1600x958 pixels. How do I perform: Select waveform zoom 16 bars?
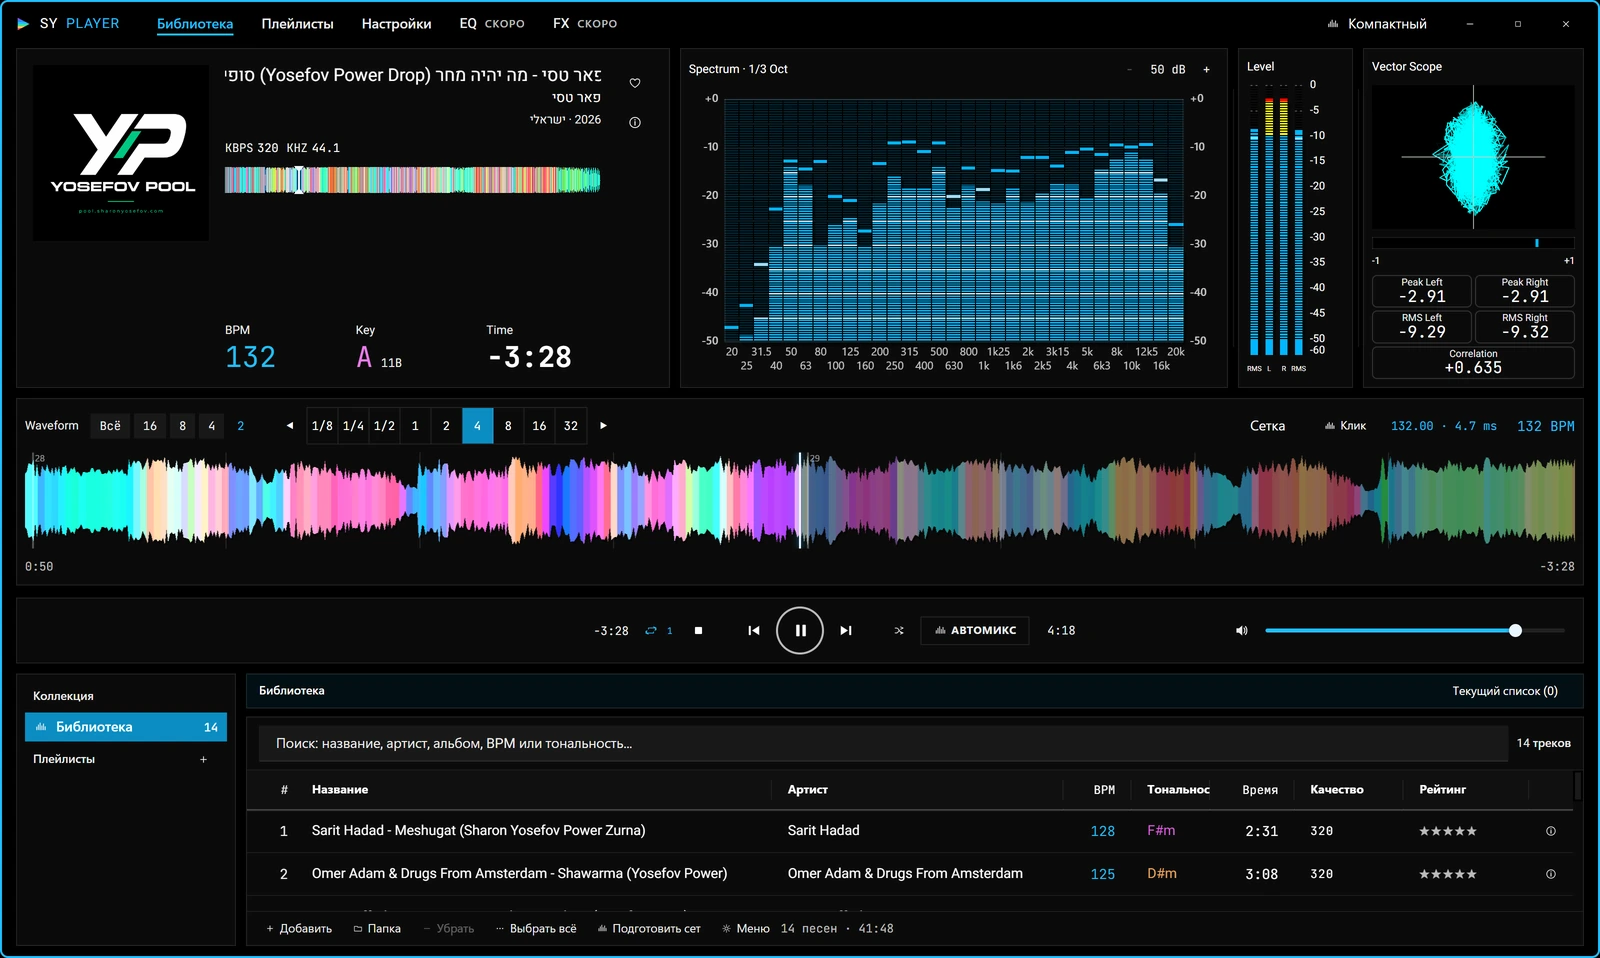(x=150, y=426)
